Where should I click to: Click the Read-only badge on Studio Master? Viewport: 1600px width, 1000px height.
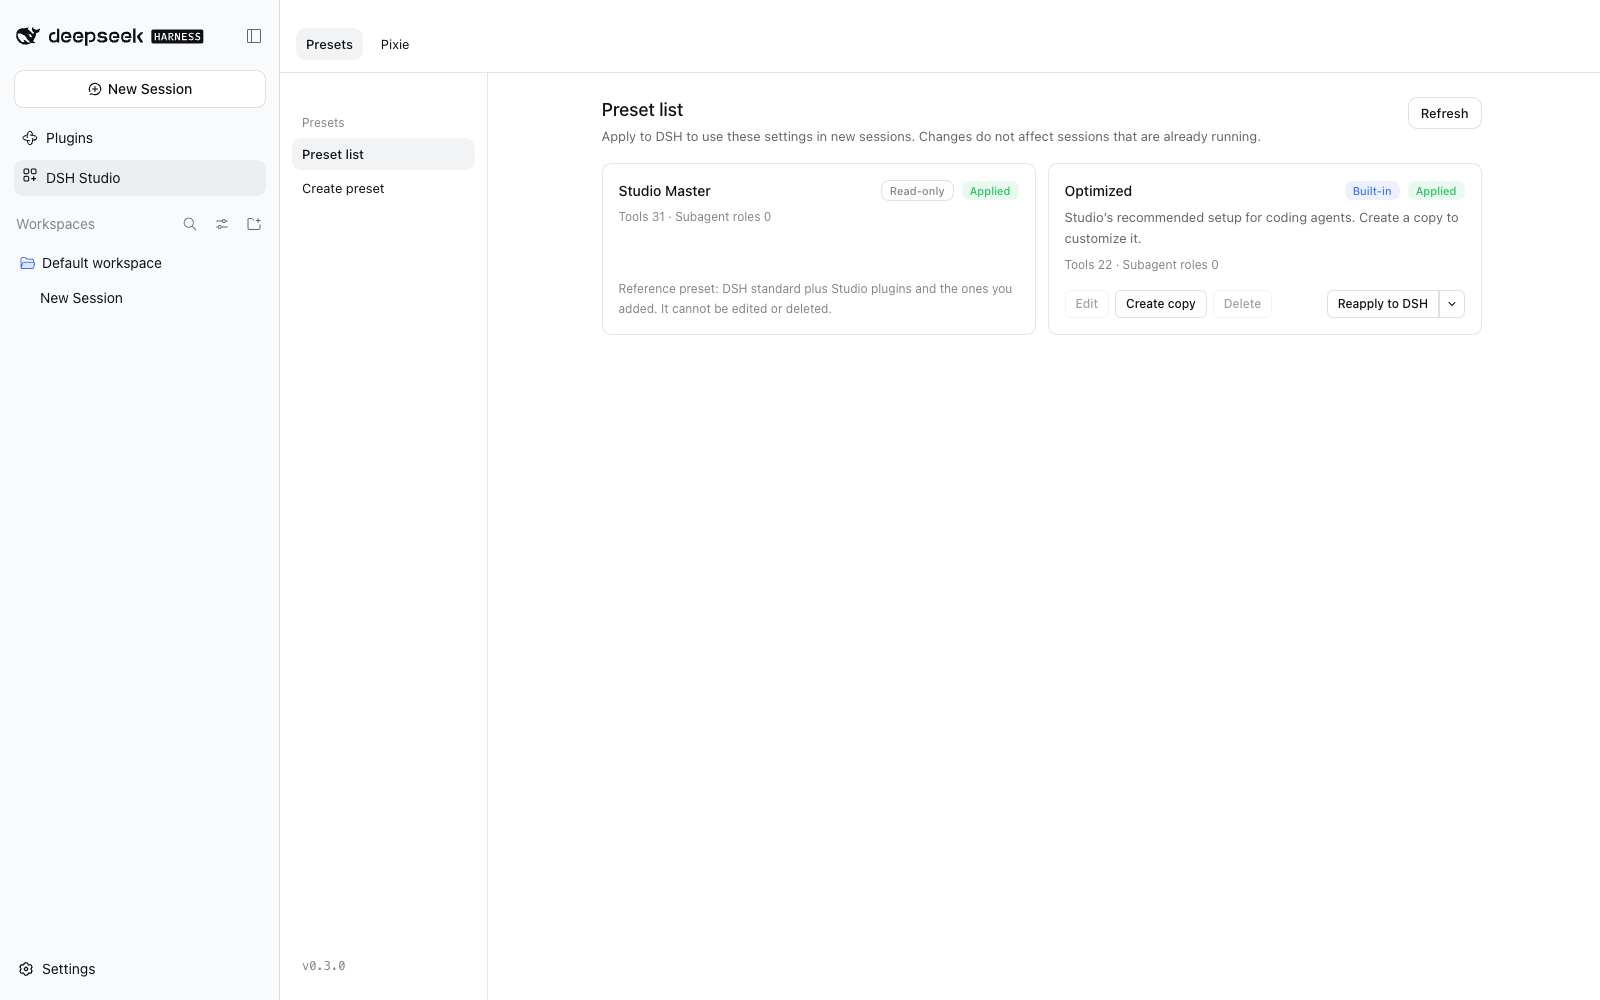click(x=917, y=191)
